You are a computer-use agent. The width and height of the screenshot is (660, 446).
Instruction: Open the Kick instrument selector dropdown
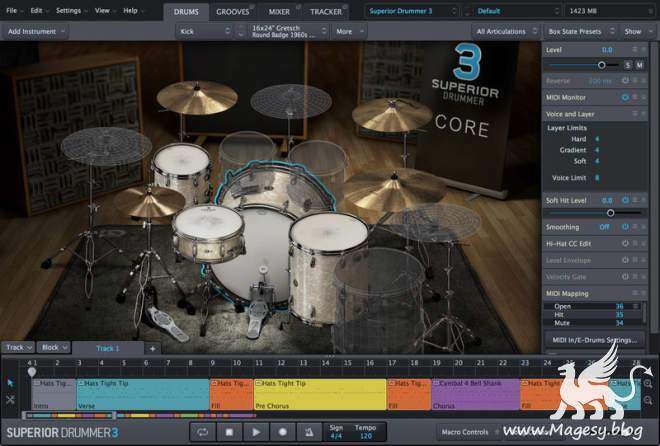click(x=204, y=31)
